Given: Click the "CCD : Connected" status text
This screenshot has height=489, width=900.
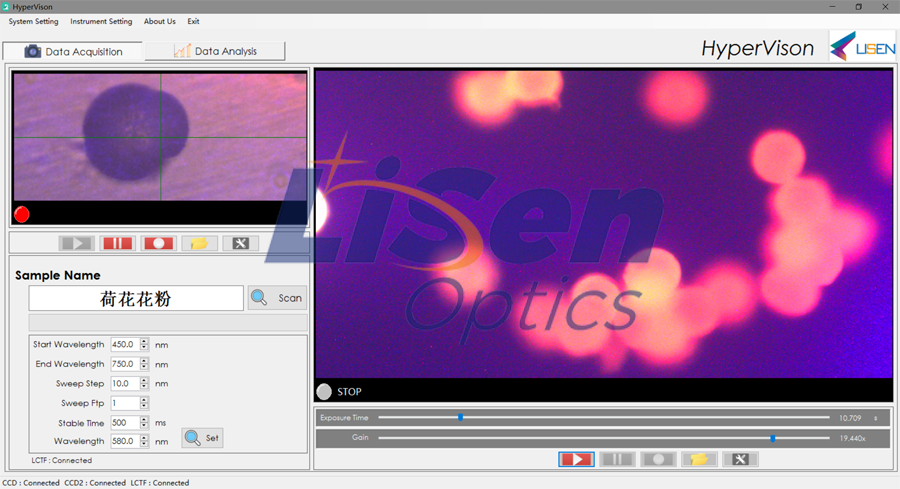Looking at the screenshot, I should click(x=31, y=483).
